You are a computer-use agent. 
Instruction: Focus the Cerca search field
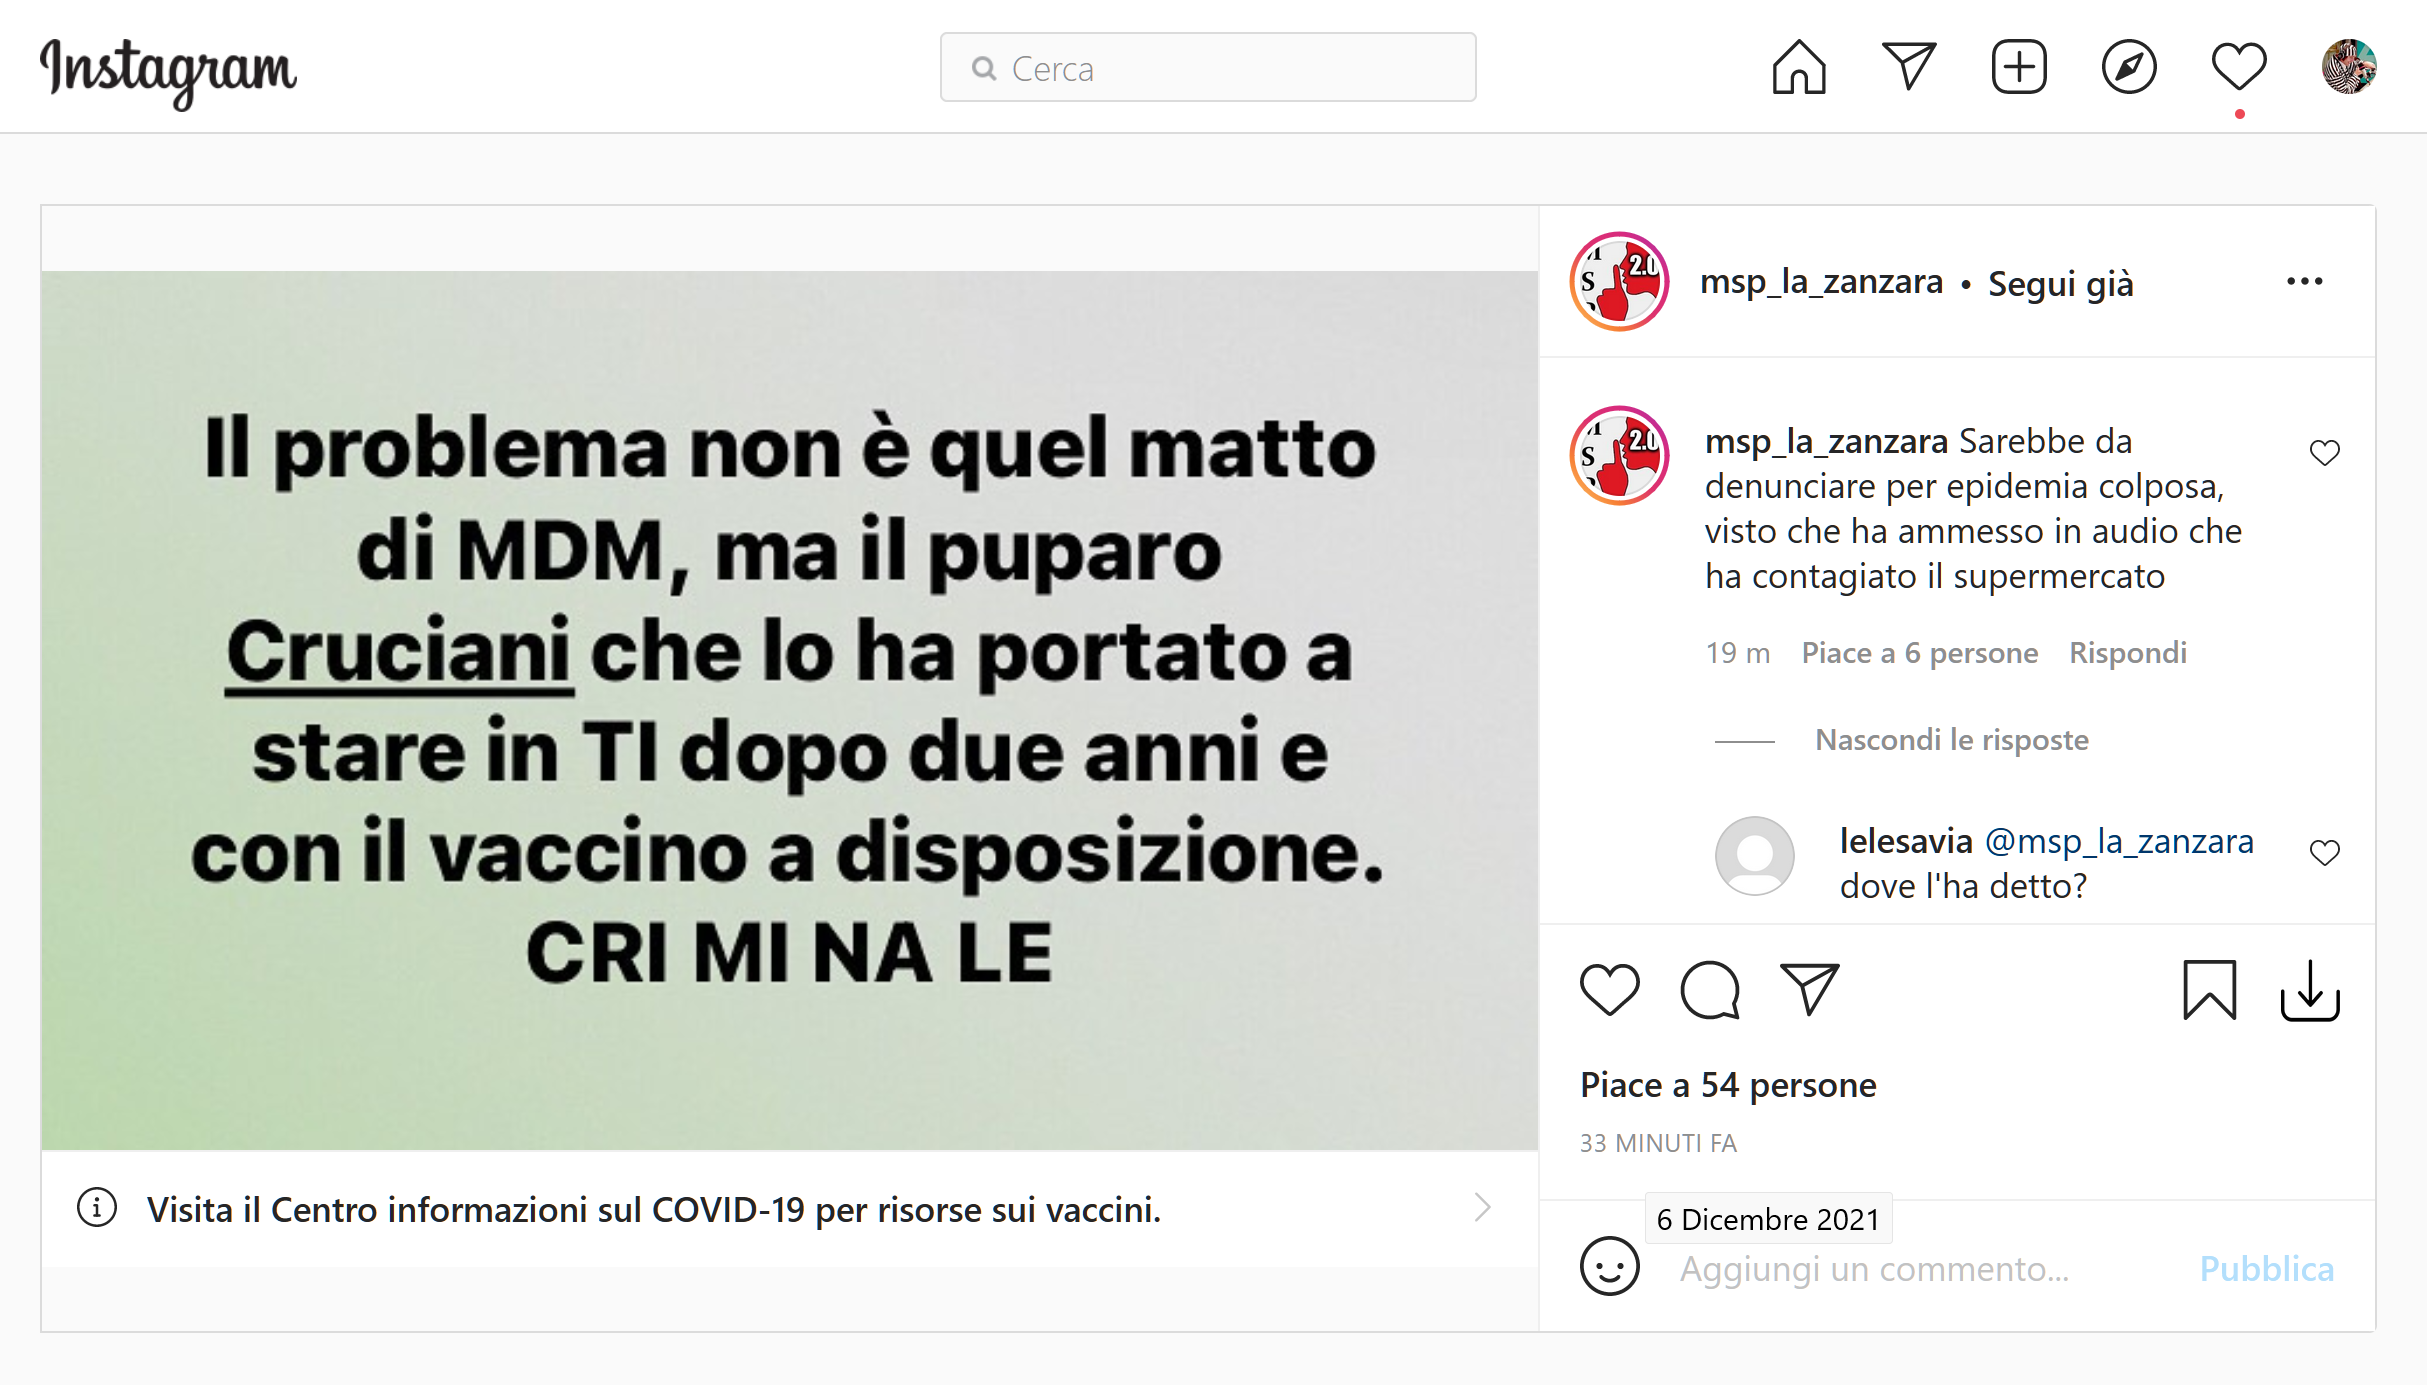[x=1208, y=68]
